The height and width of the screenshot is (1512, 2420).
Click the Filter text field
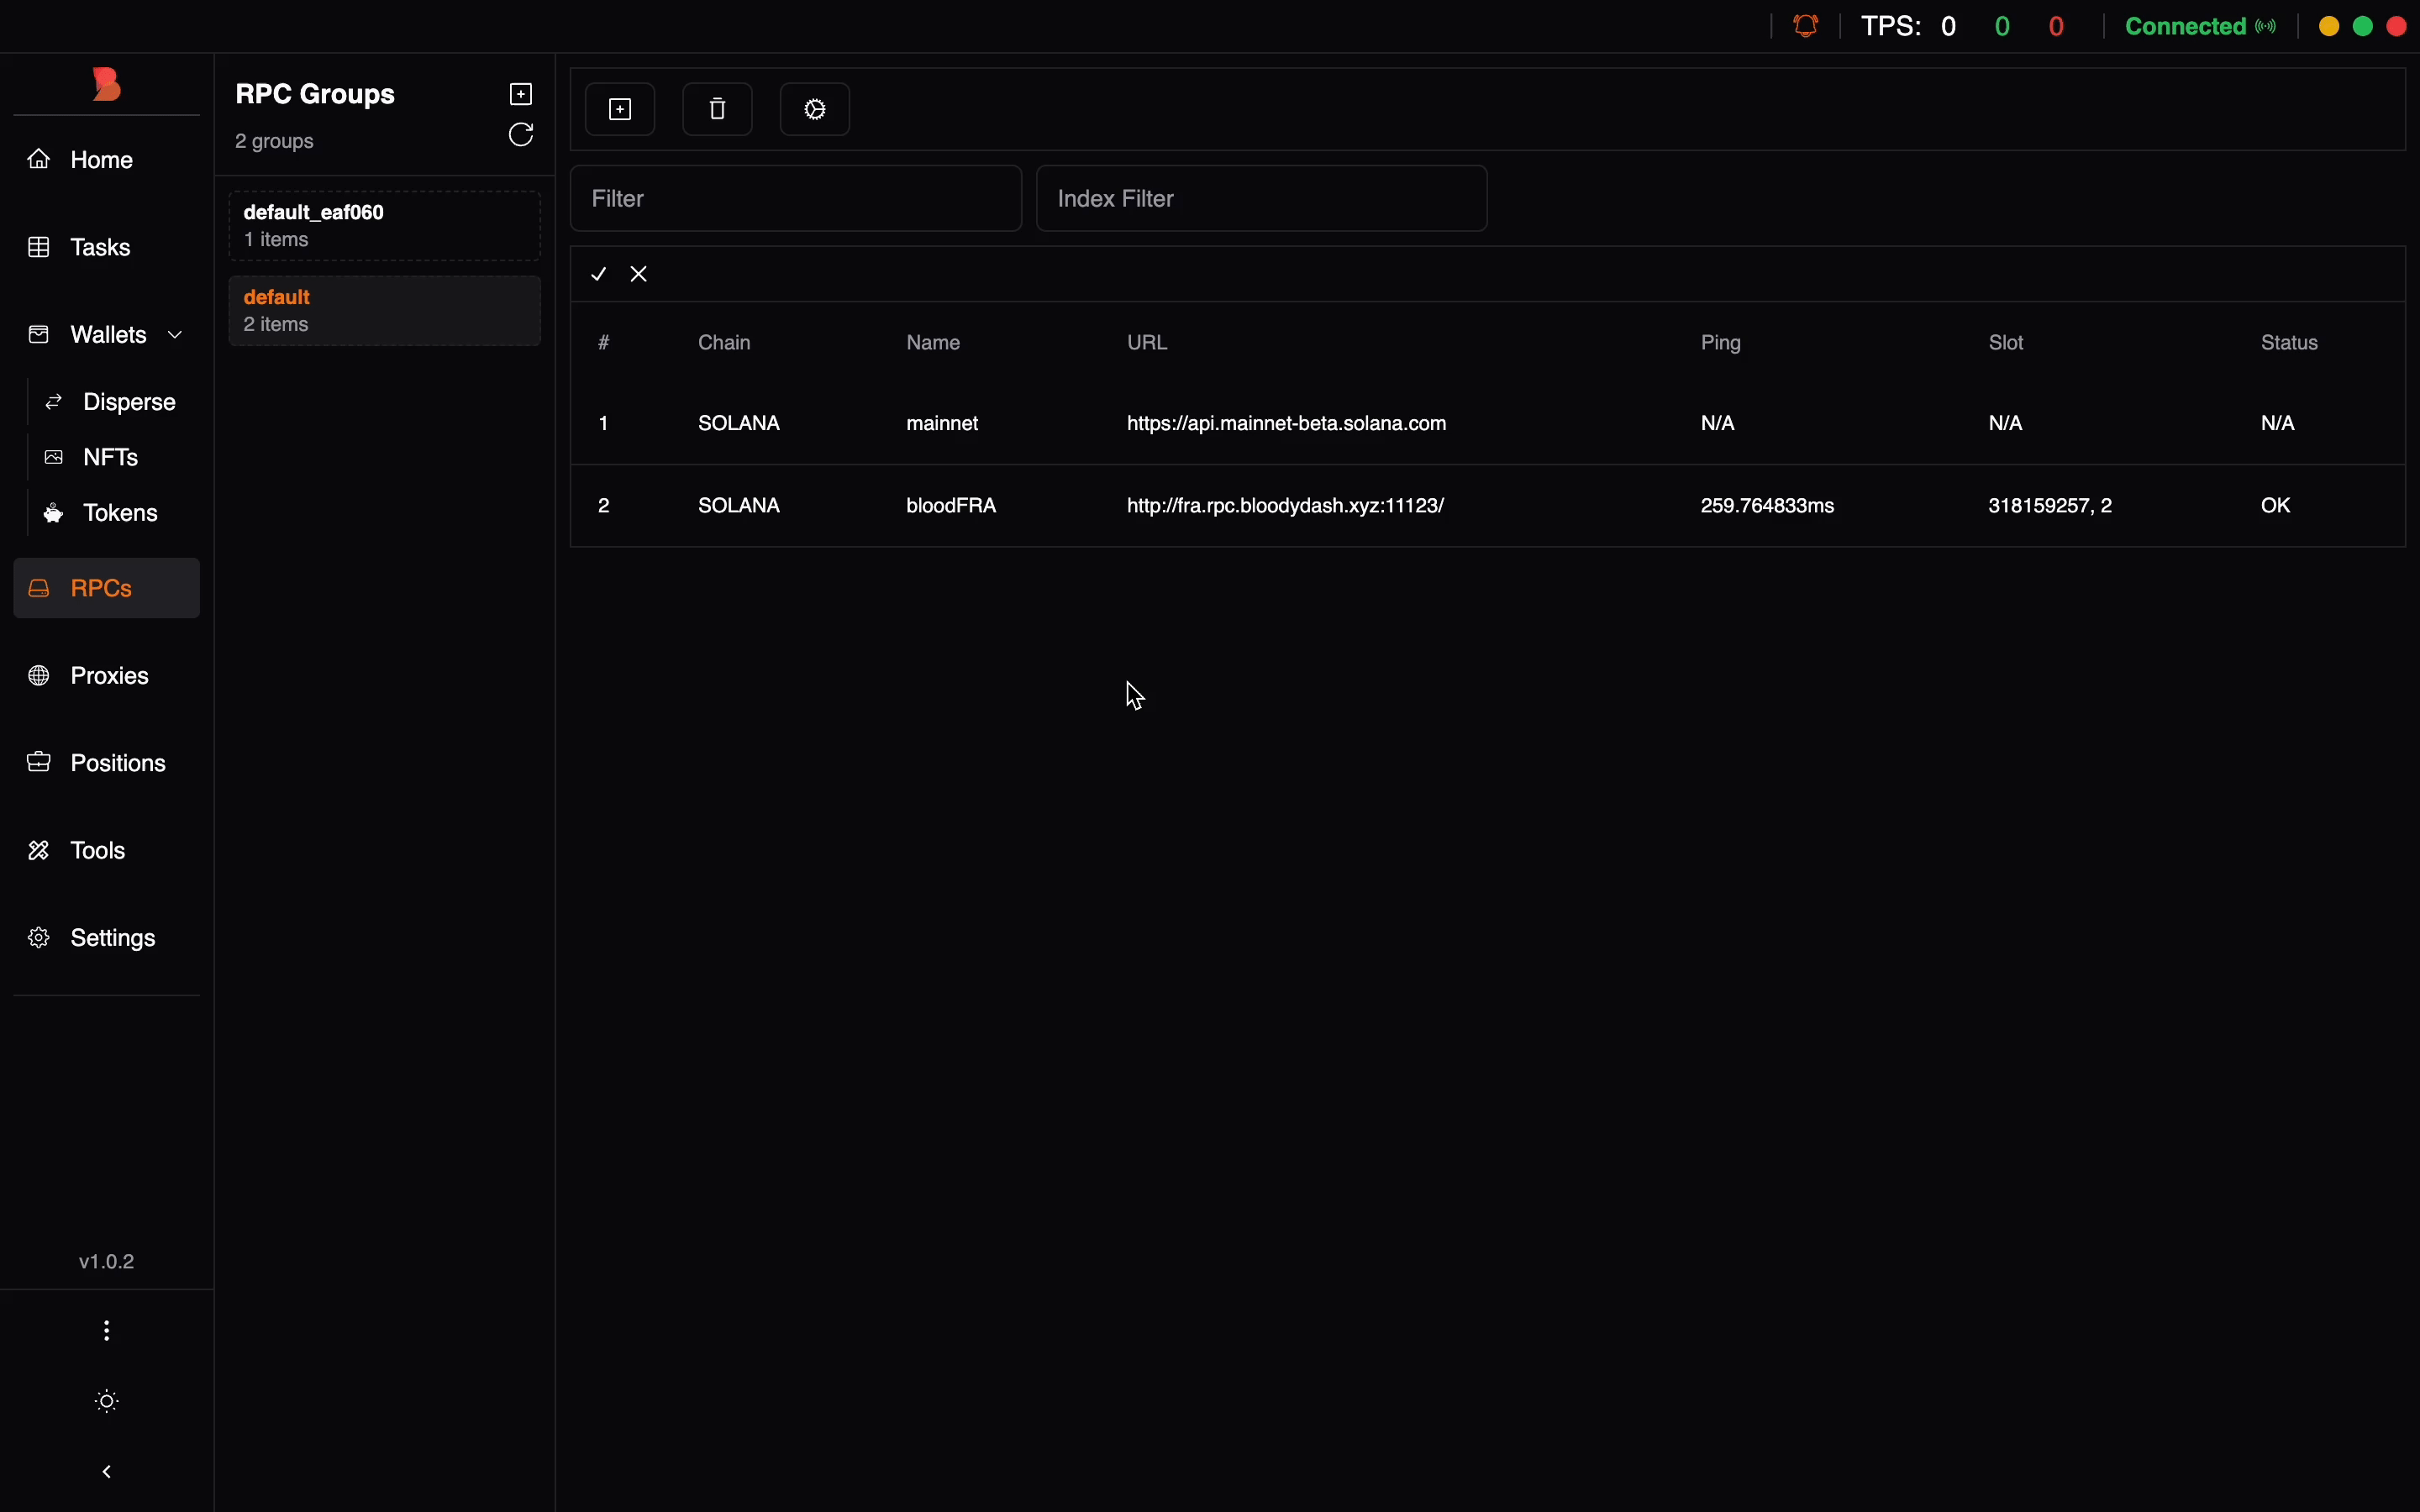[796, 199]
